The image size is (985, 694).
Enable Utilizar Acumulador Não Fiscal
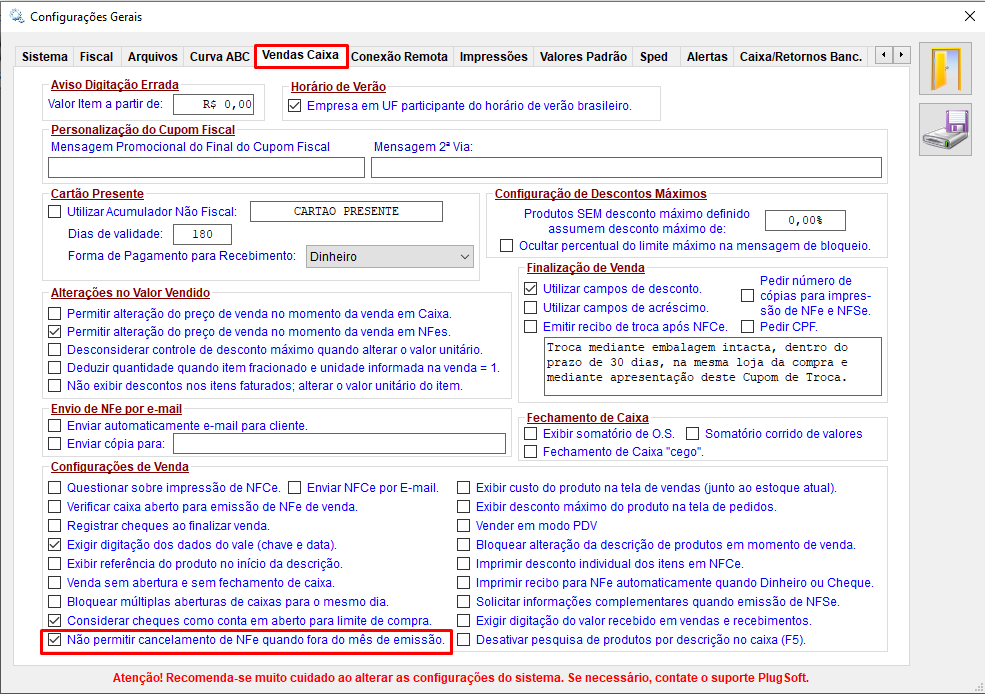tap(55, 212)
